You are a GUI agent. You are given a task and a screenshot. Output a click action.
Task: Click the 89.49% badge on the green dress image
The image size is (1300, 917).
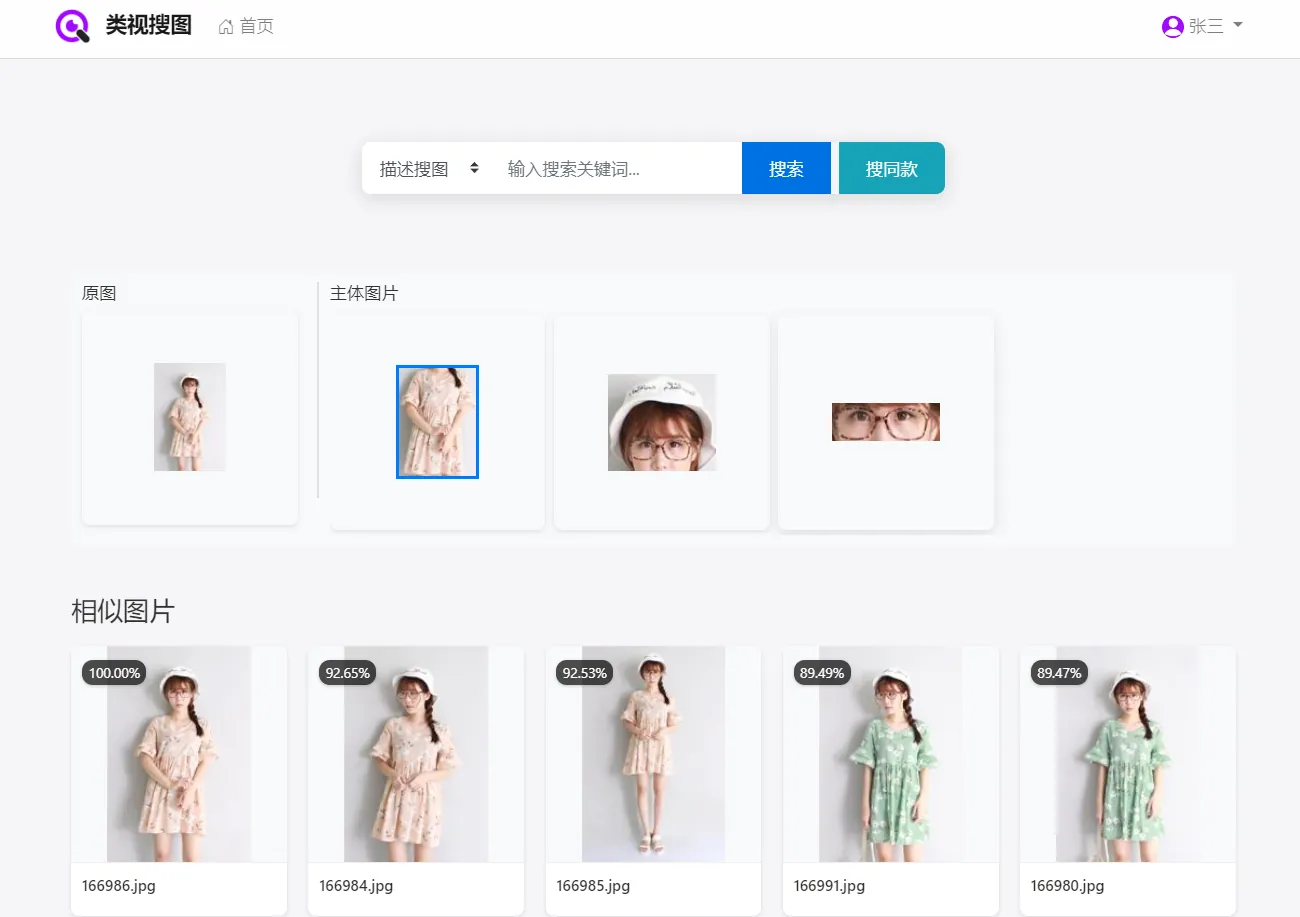point(821,673)
